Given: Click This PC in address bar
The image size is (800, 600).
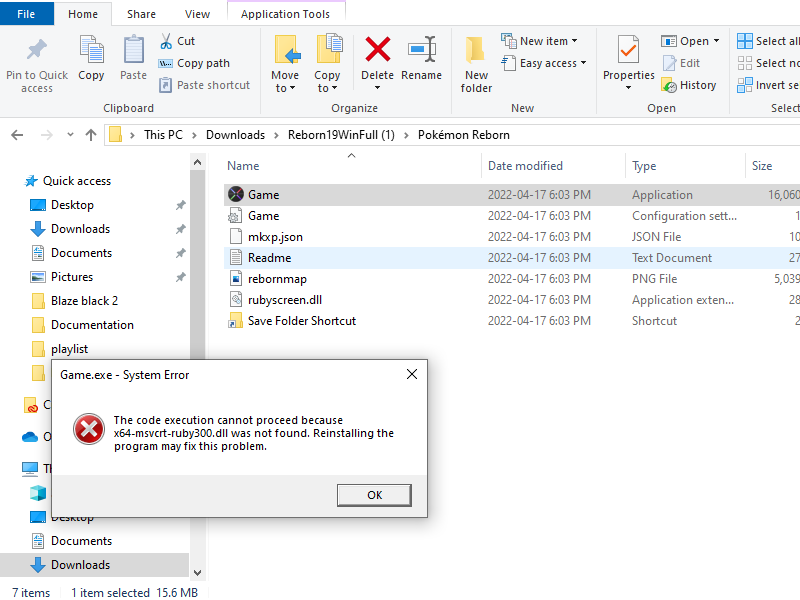Looking at the screenshot, I should 163,135.
